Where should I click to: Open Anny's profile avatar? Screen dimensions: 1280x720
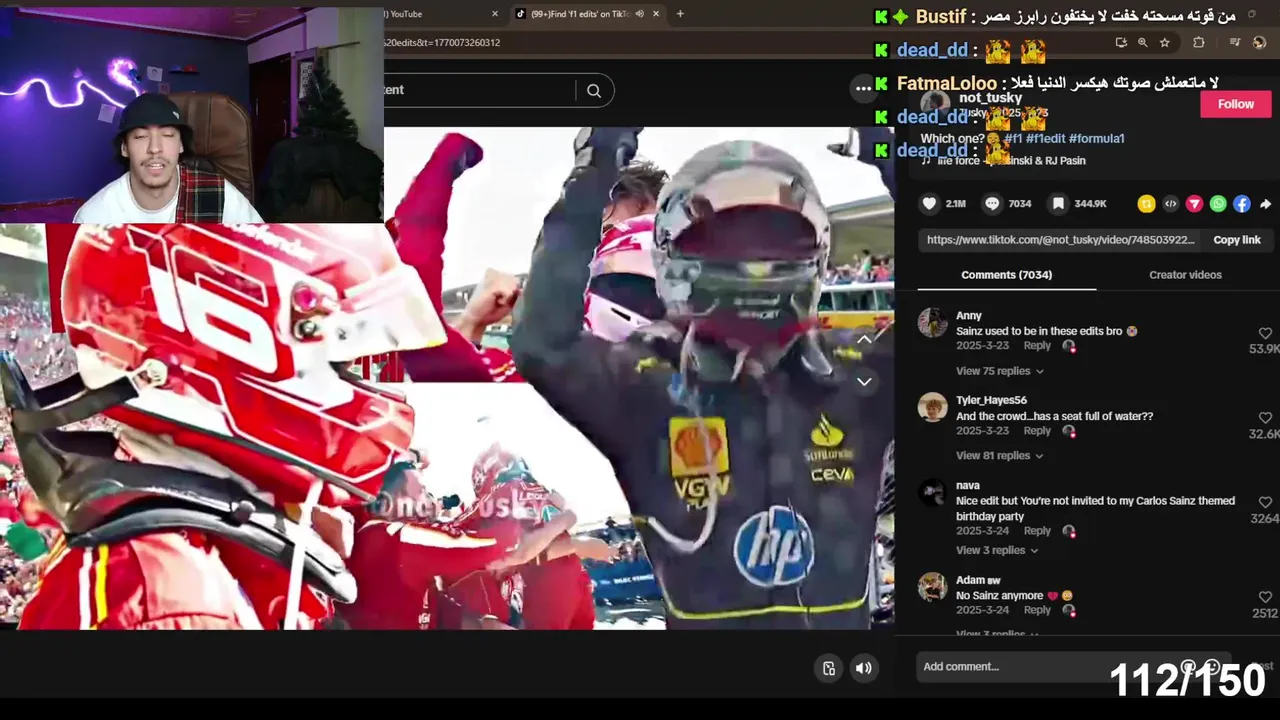pos(932,322)
